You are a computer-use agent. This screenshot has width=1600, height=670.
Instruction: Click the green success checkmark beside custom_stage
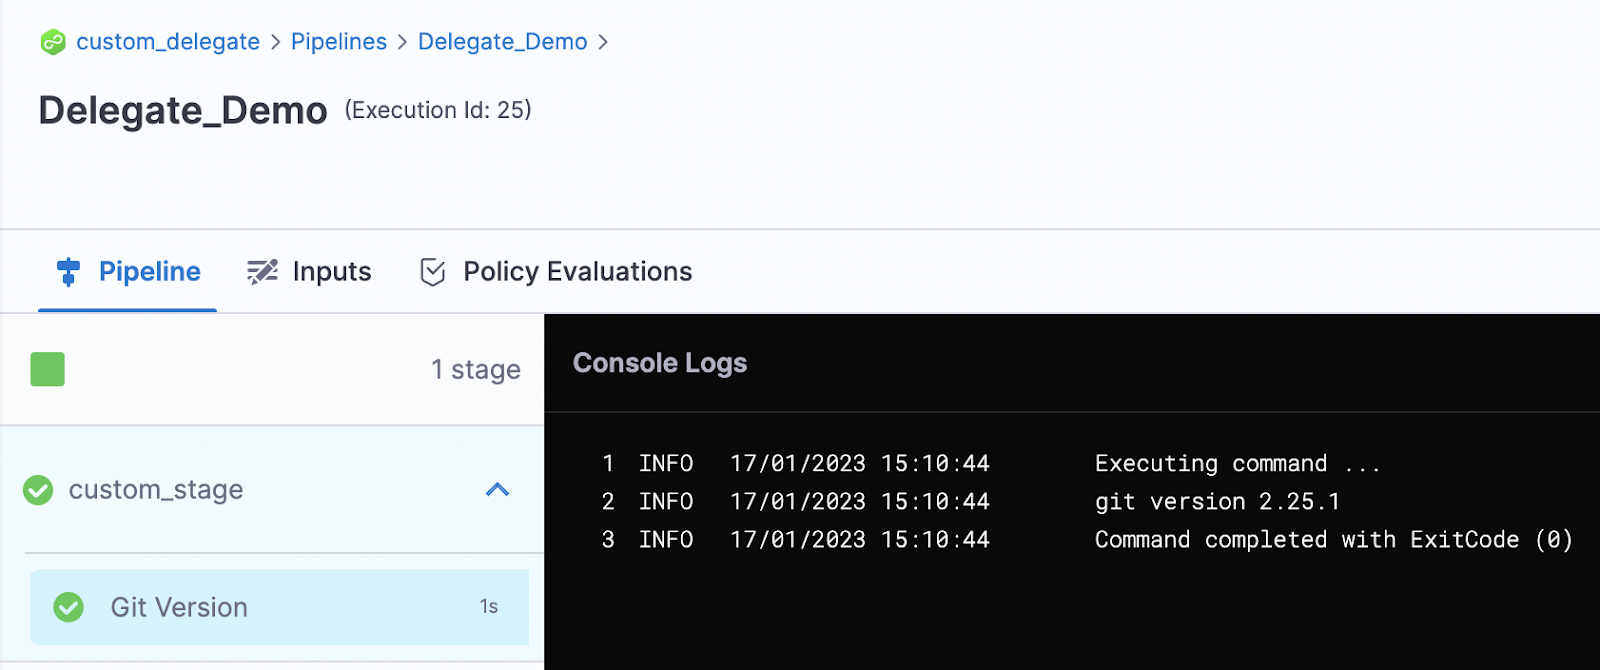tap(38, 490)
